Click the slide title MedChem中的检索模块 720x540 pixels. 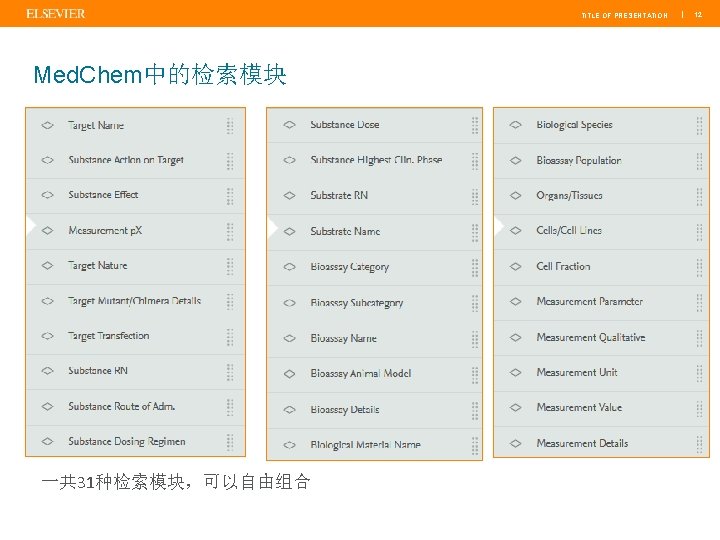pos(160,75)
